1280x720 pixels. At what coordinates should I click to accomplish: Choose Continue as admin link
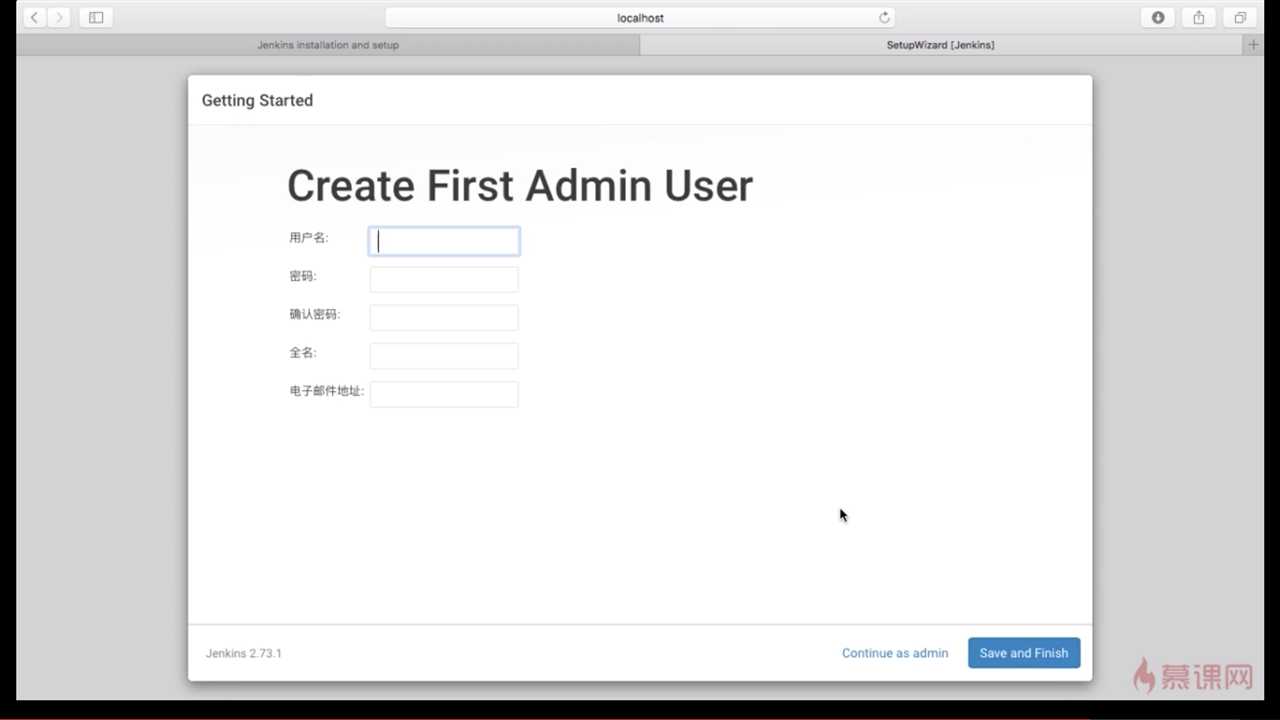895,653
